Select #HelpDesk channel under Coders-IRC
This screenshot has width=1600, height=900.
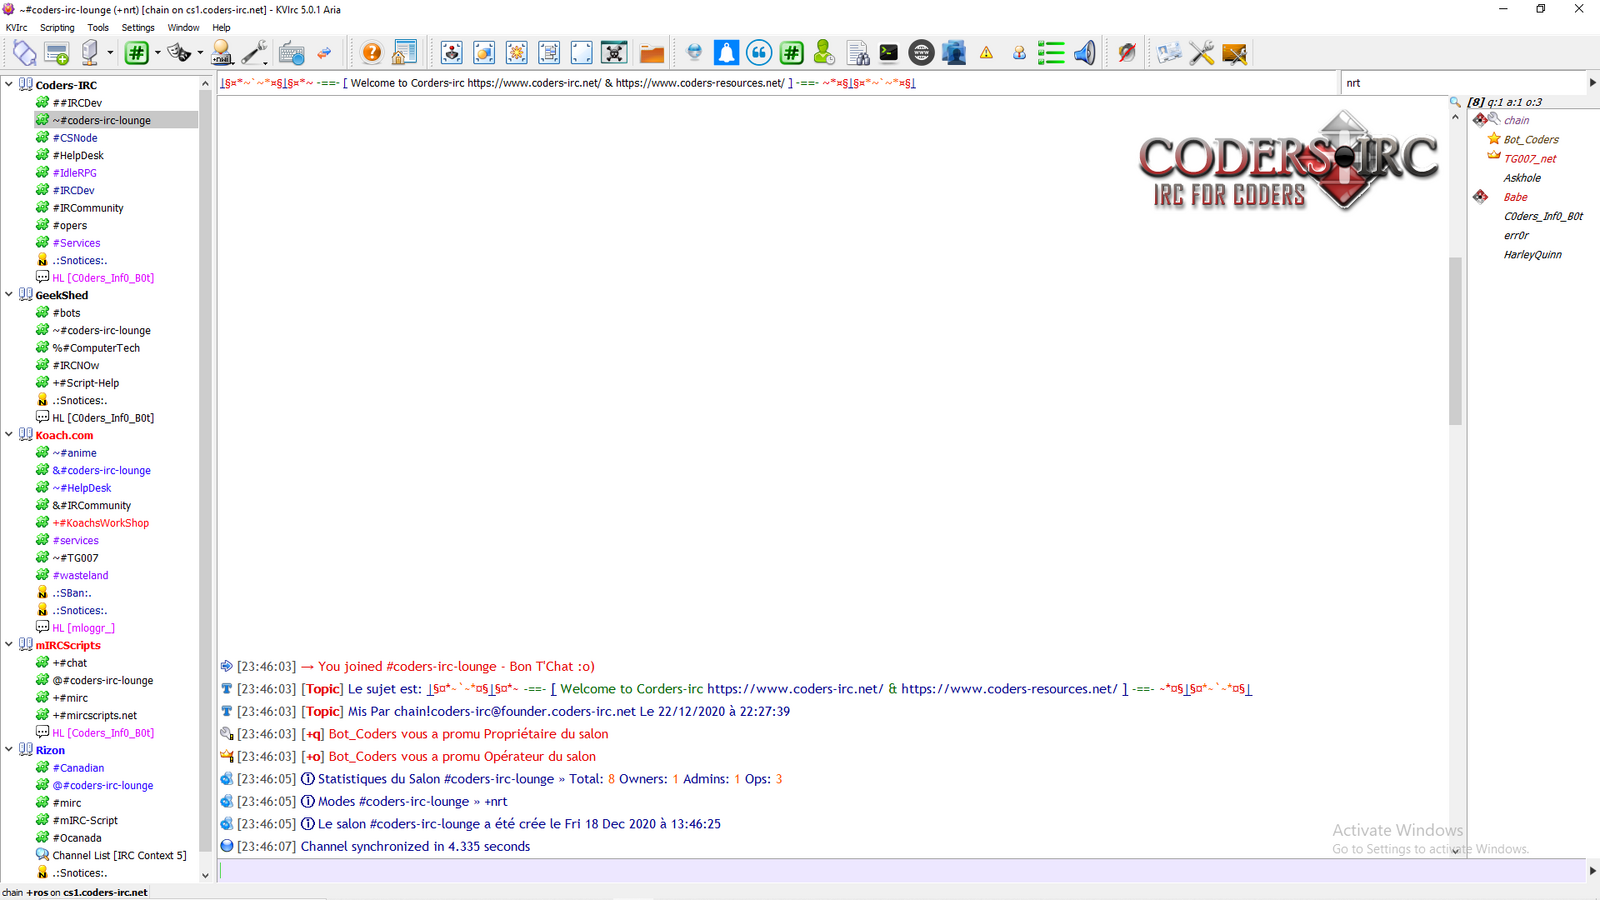(78, 155)
